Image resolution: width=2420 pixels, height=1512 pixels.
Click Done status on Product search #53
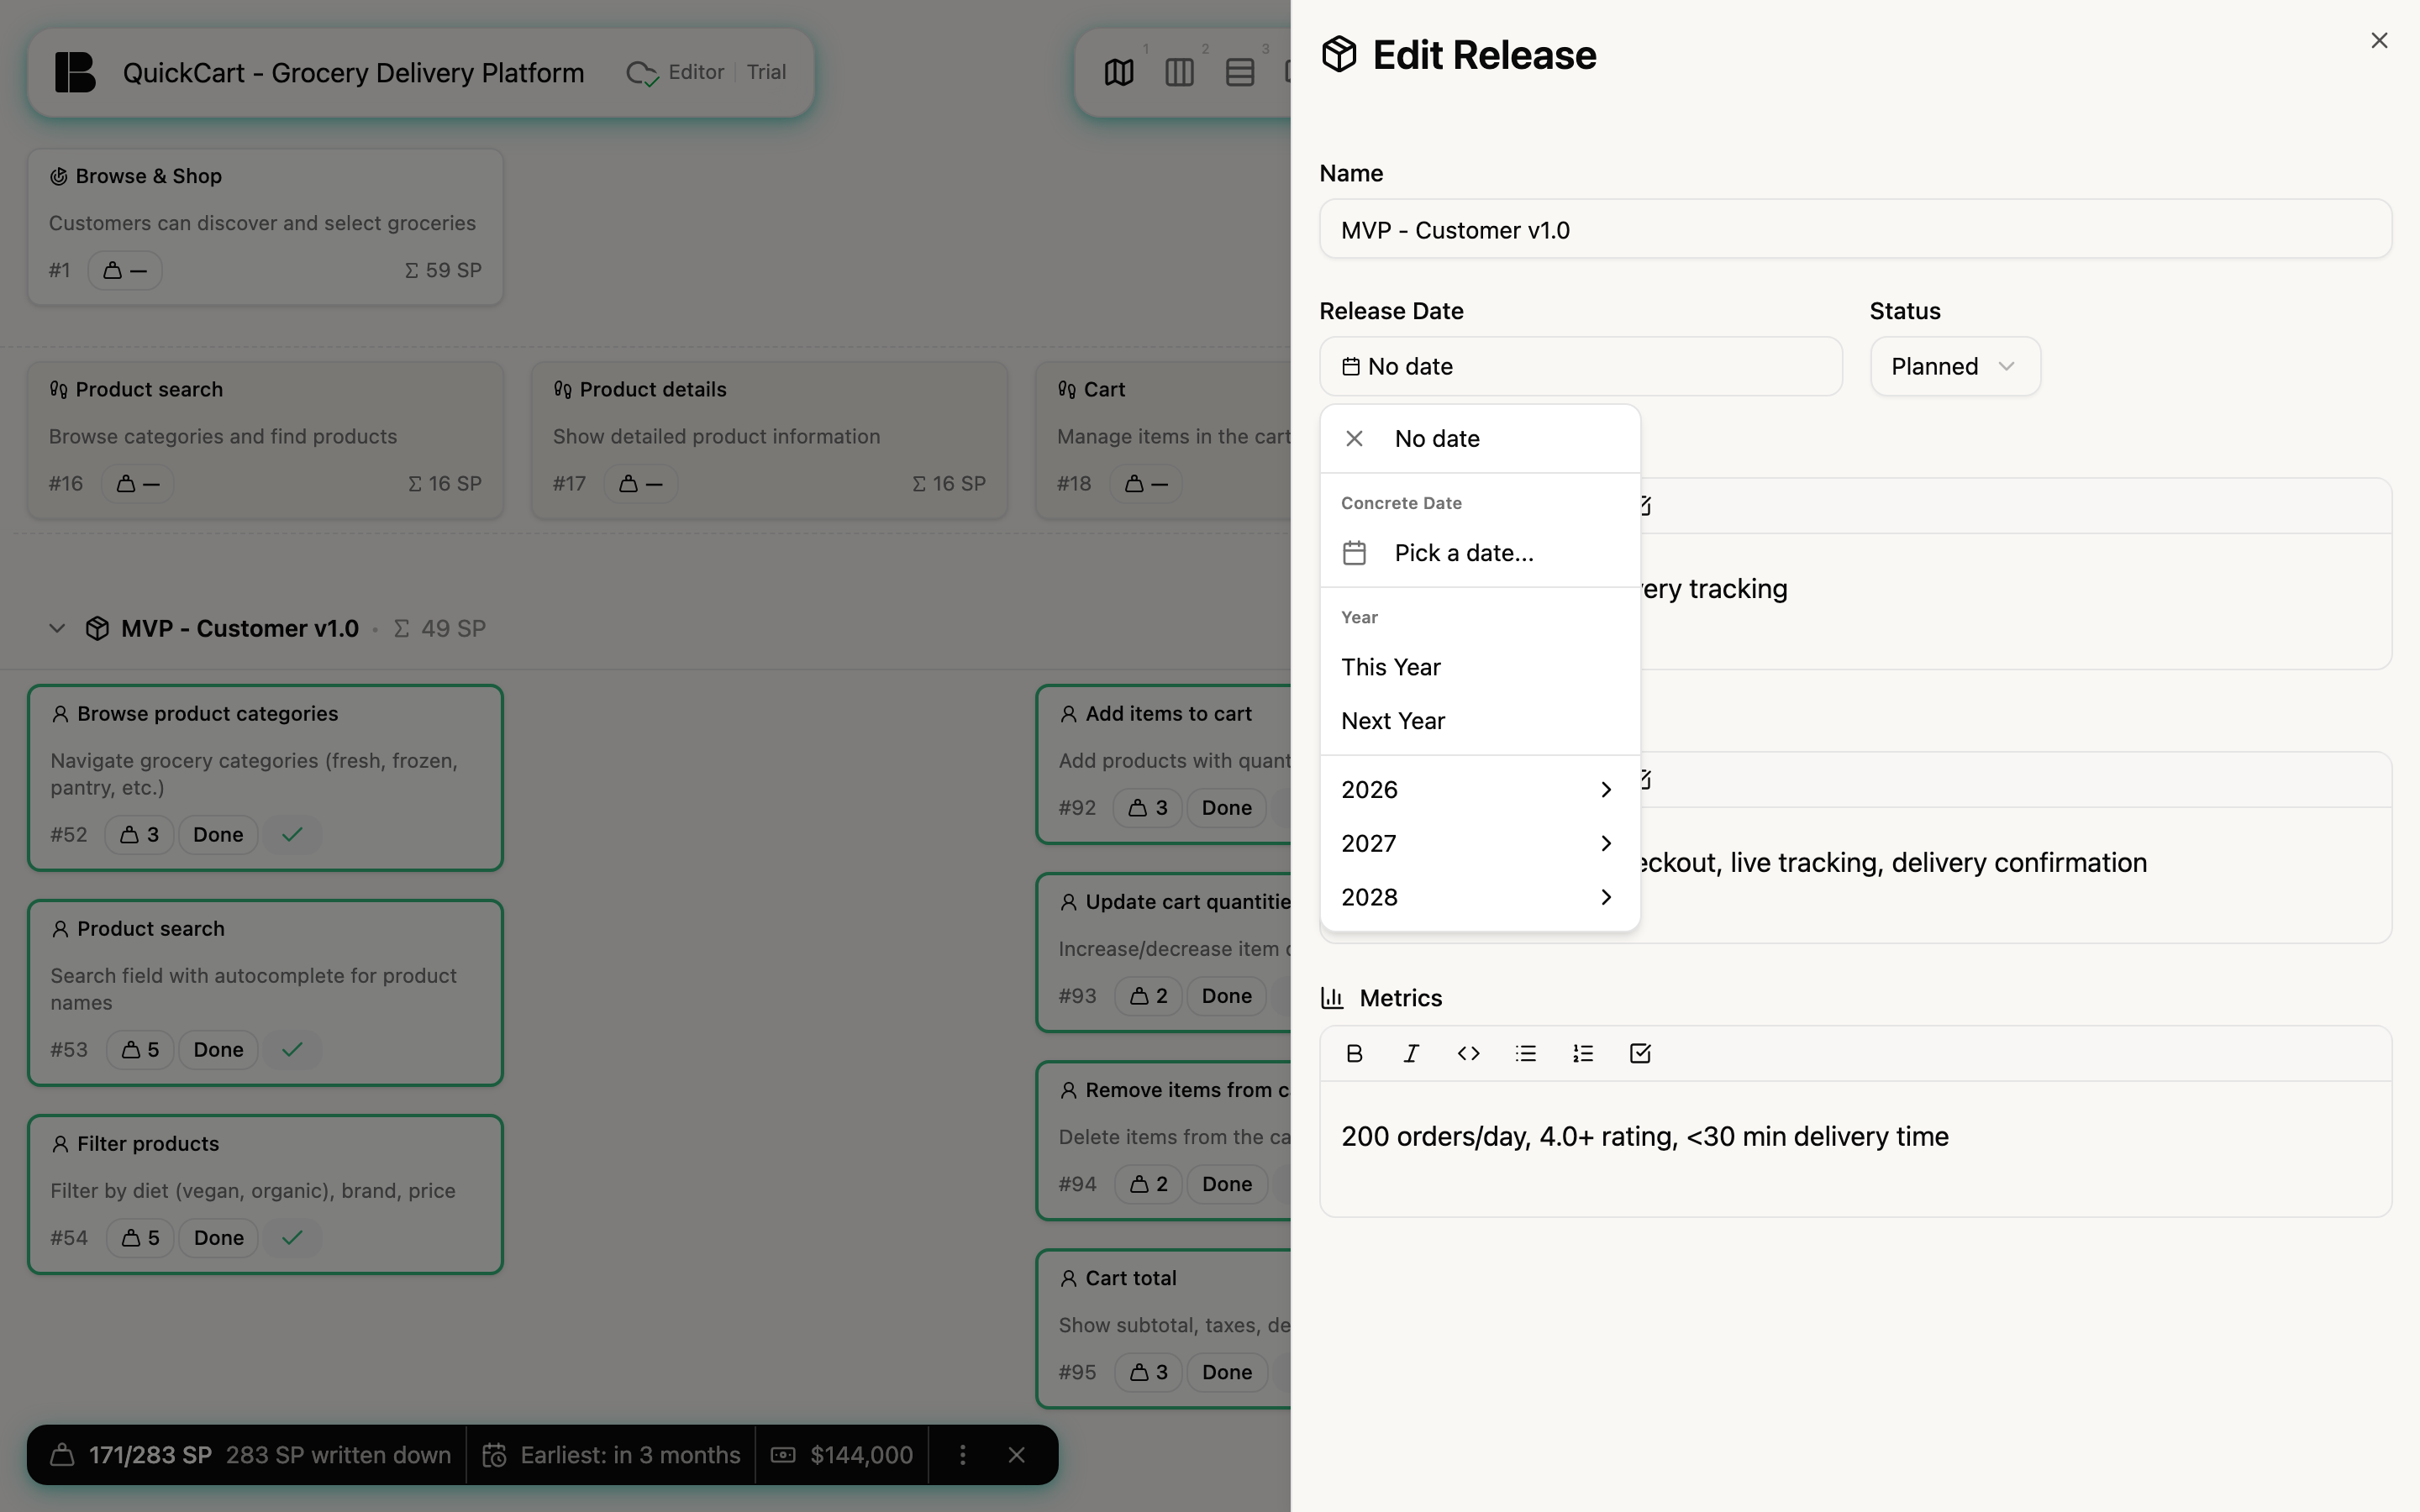coord(218,1049)
